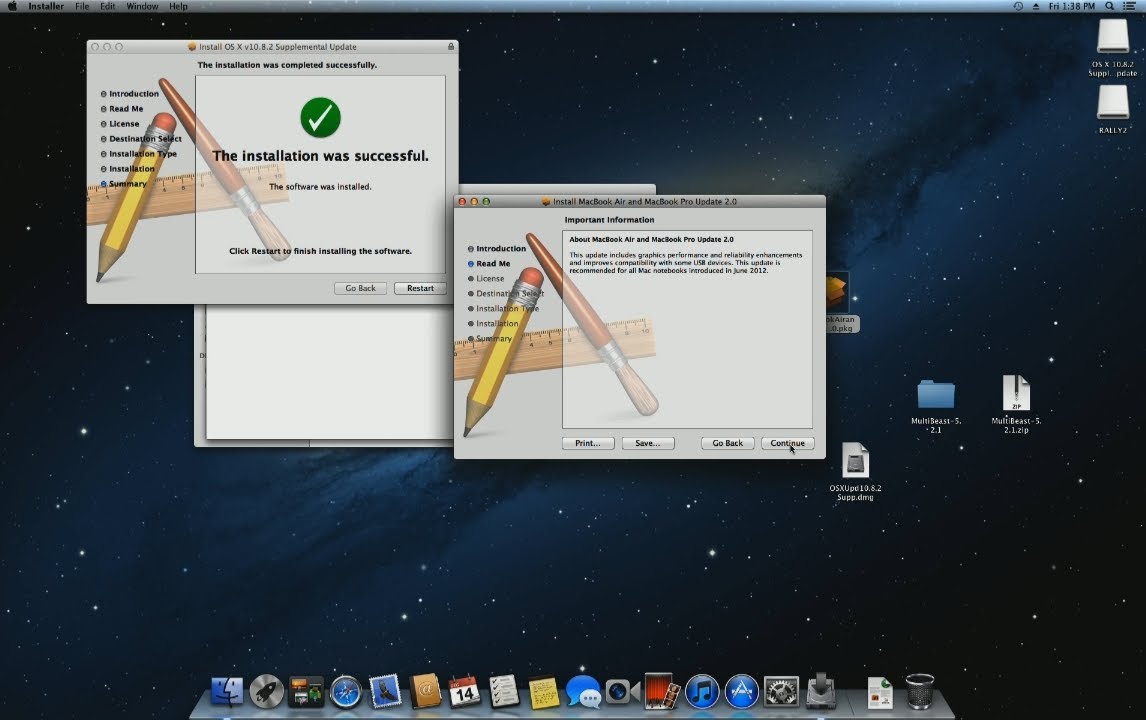This screenshot has width=1146, height=720.
Task: Open the Apple menu
Action: (12, 6)
